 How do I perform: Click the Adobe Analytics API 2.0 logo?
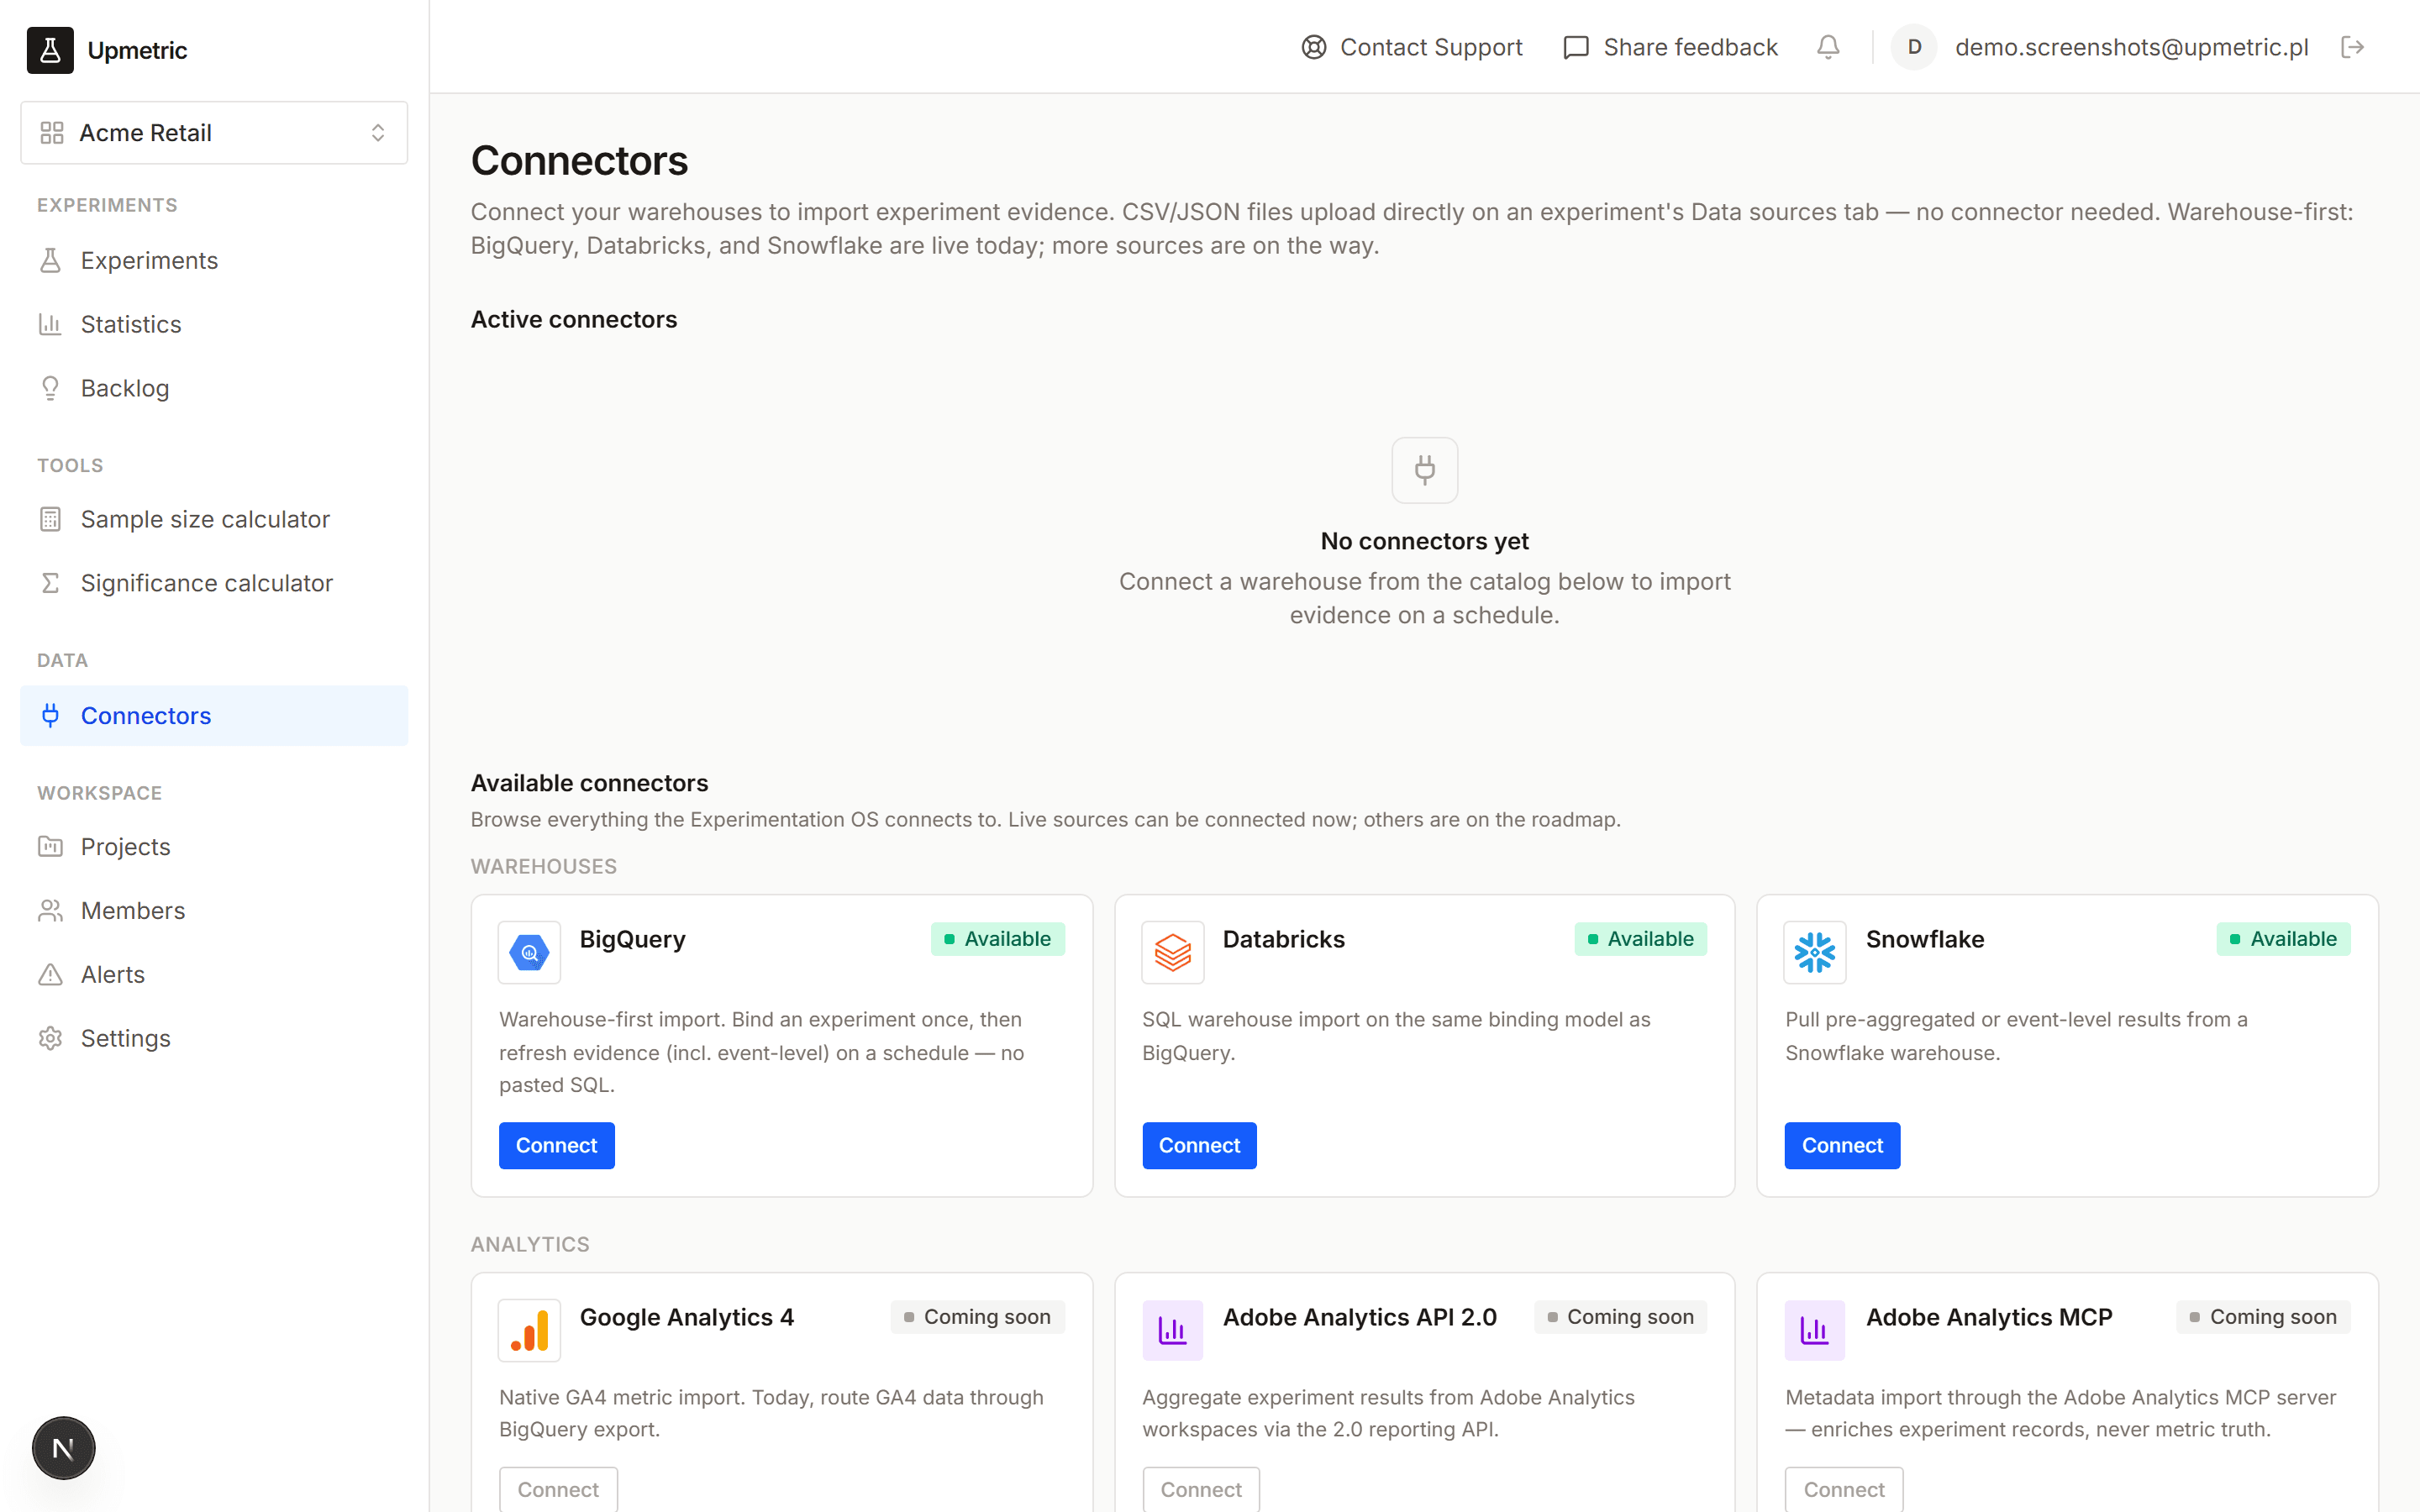click(1173, 1330)
